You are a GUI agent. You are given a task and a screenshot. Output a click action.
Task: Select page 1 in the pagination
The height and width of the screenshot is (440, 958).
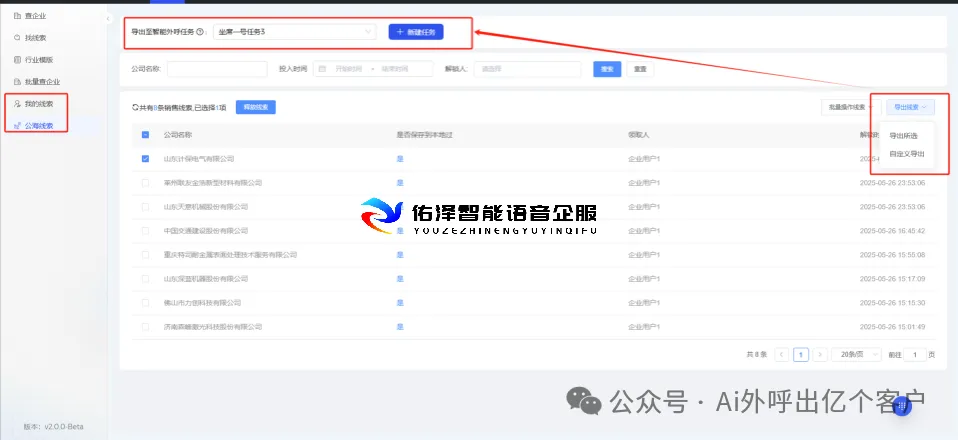tap(801, 354)
